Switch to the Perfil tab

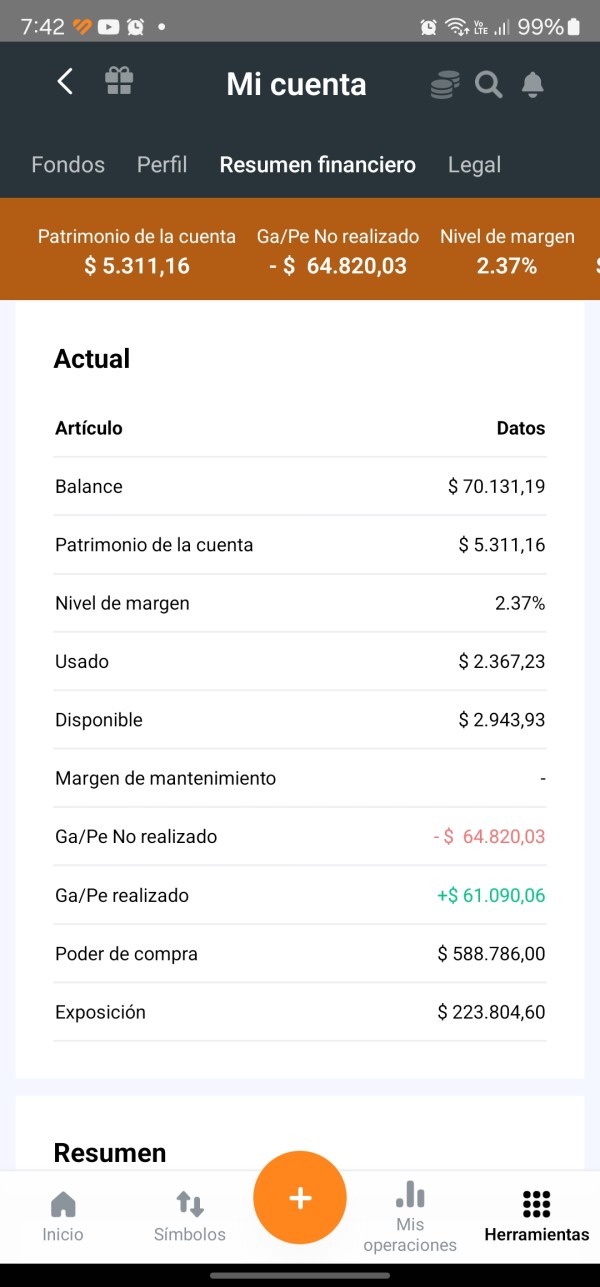click(162, 165)
